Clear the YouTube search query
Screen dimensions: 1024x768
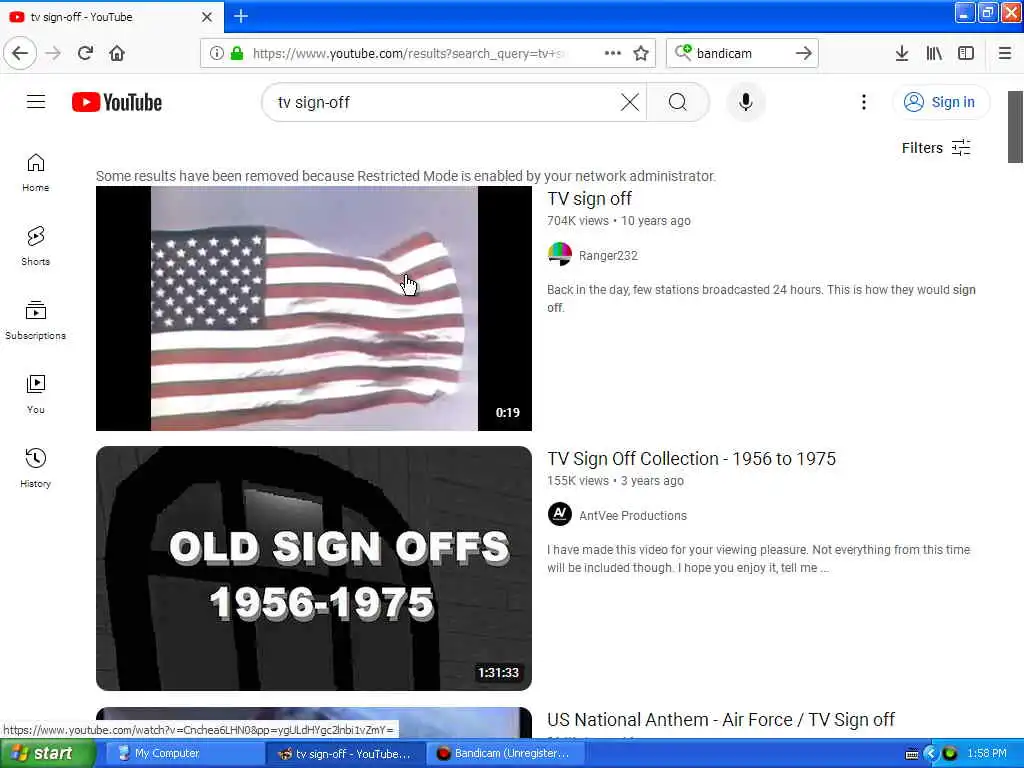tap(630, 102)
